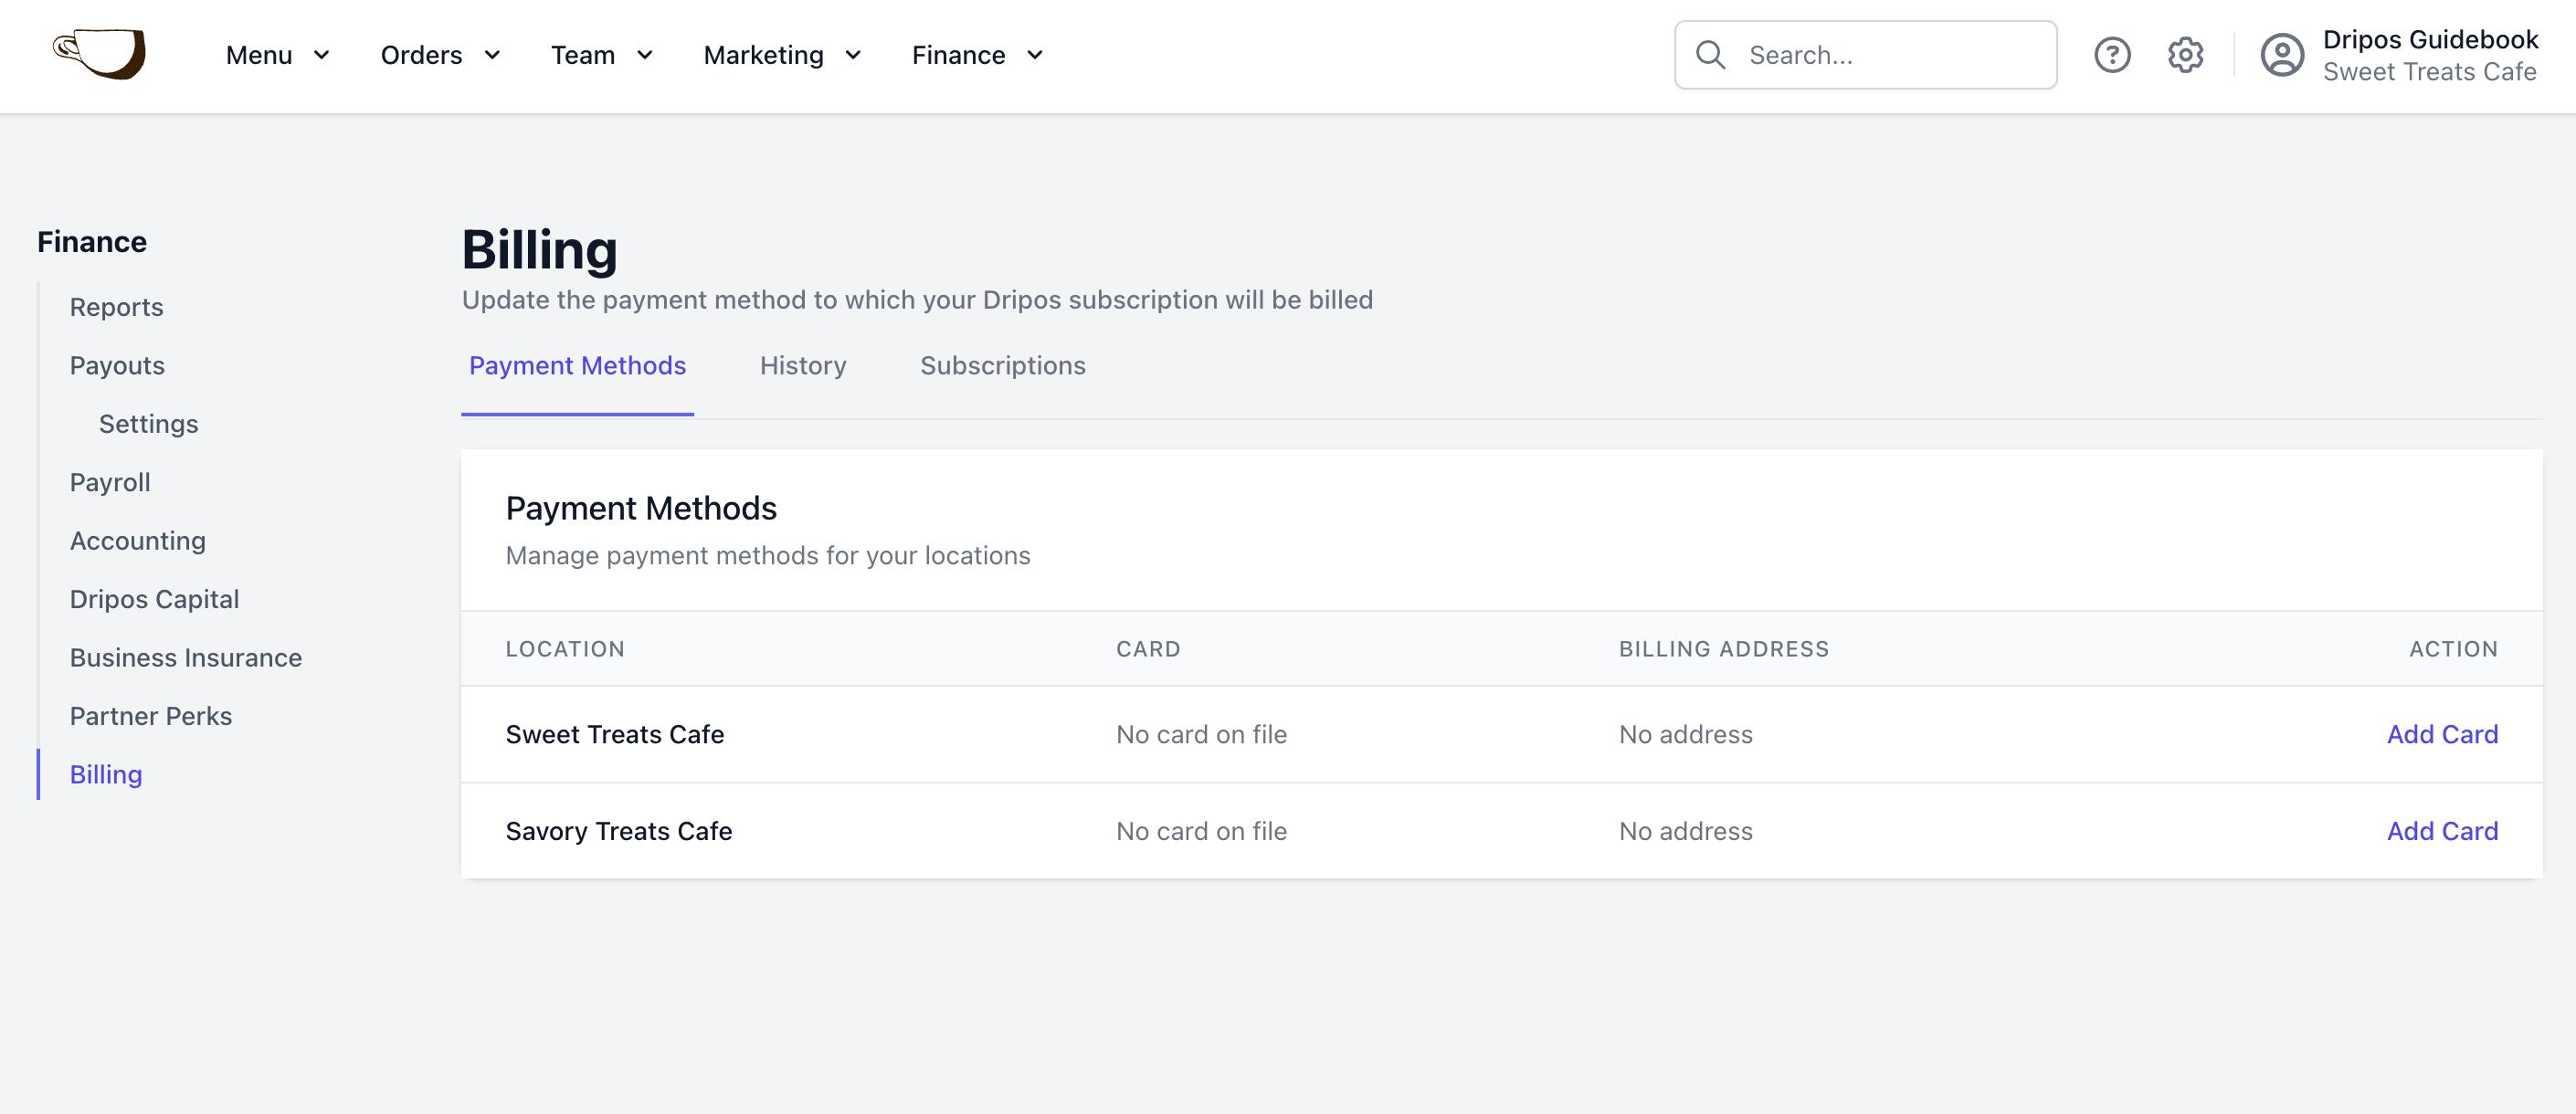Screen dimensions: 2576x1114
Task: Click the BILLING ADDRESS column header
Action: pyautogui.click(x=1724, y=649)
